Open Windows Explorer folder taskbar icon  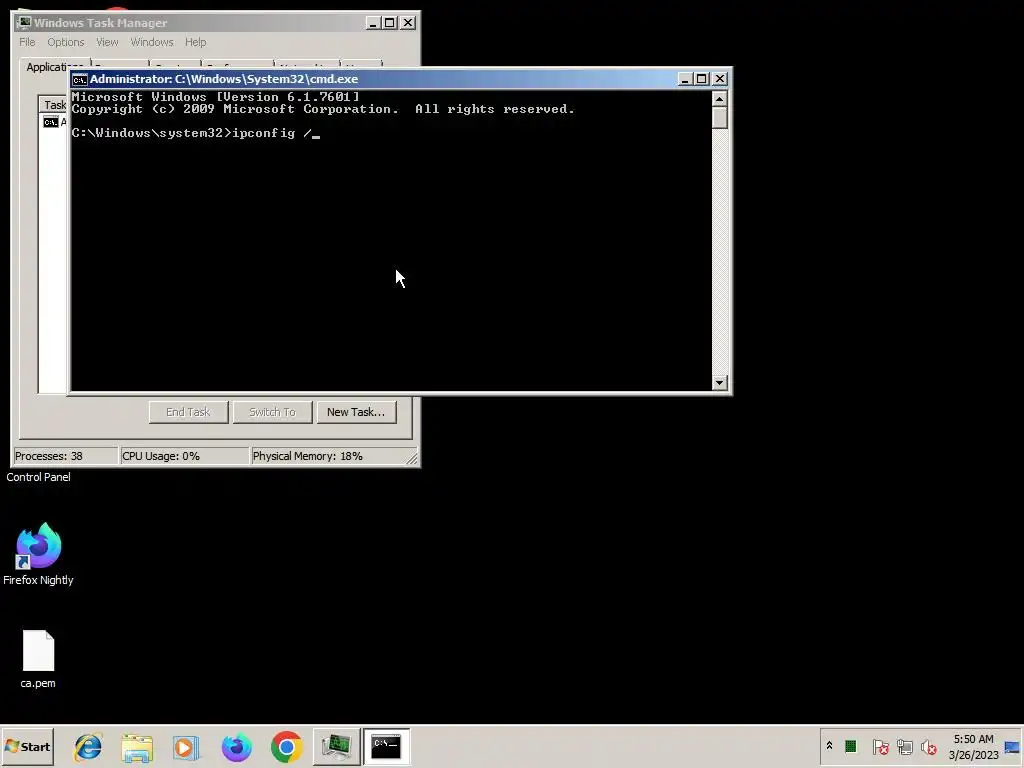(x=137, y=746)
